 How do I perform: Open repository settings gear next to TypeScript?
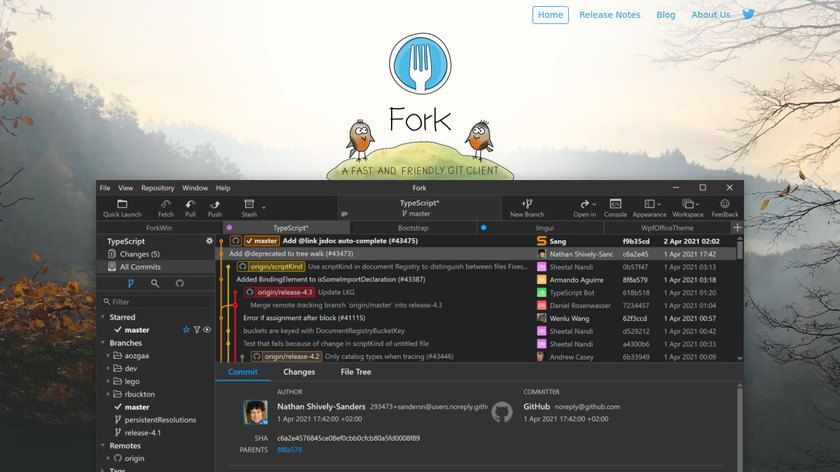tap(209, 241)
